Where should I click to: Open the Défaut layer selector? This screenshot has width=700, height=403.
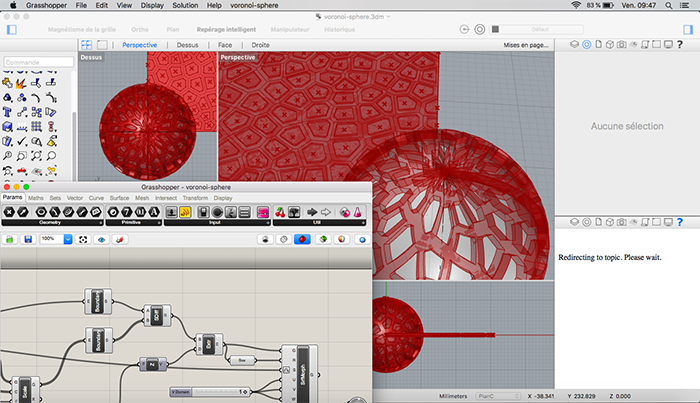537,29
